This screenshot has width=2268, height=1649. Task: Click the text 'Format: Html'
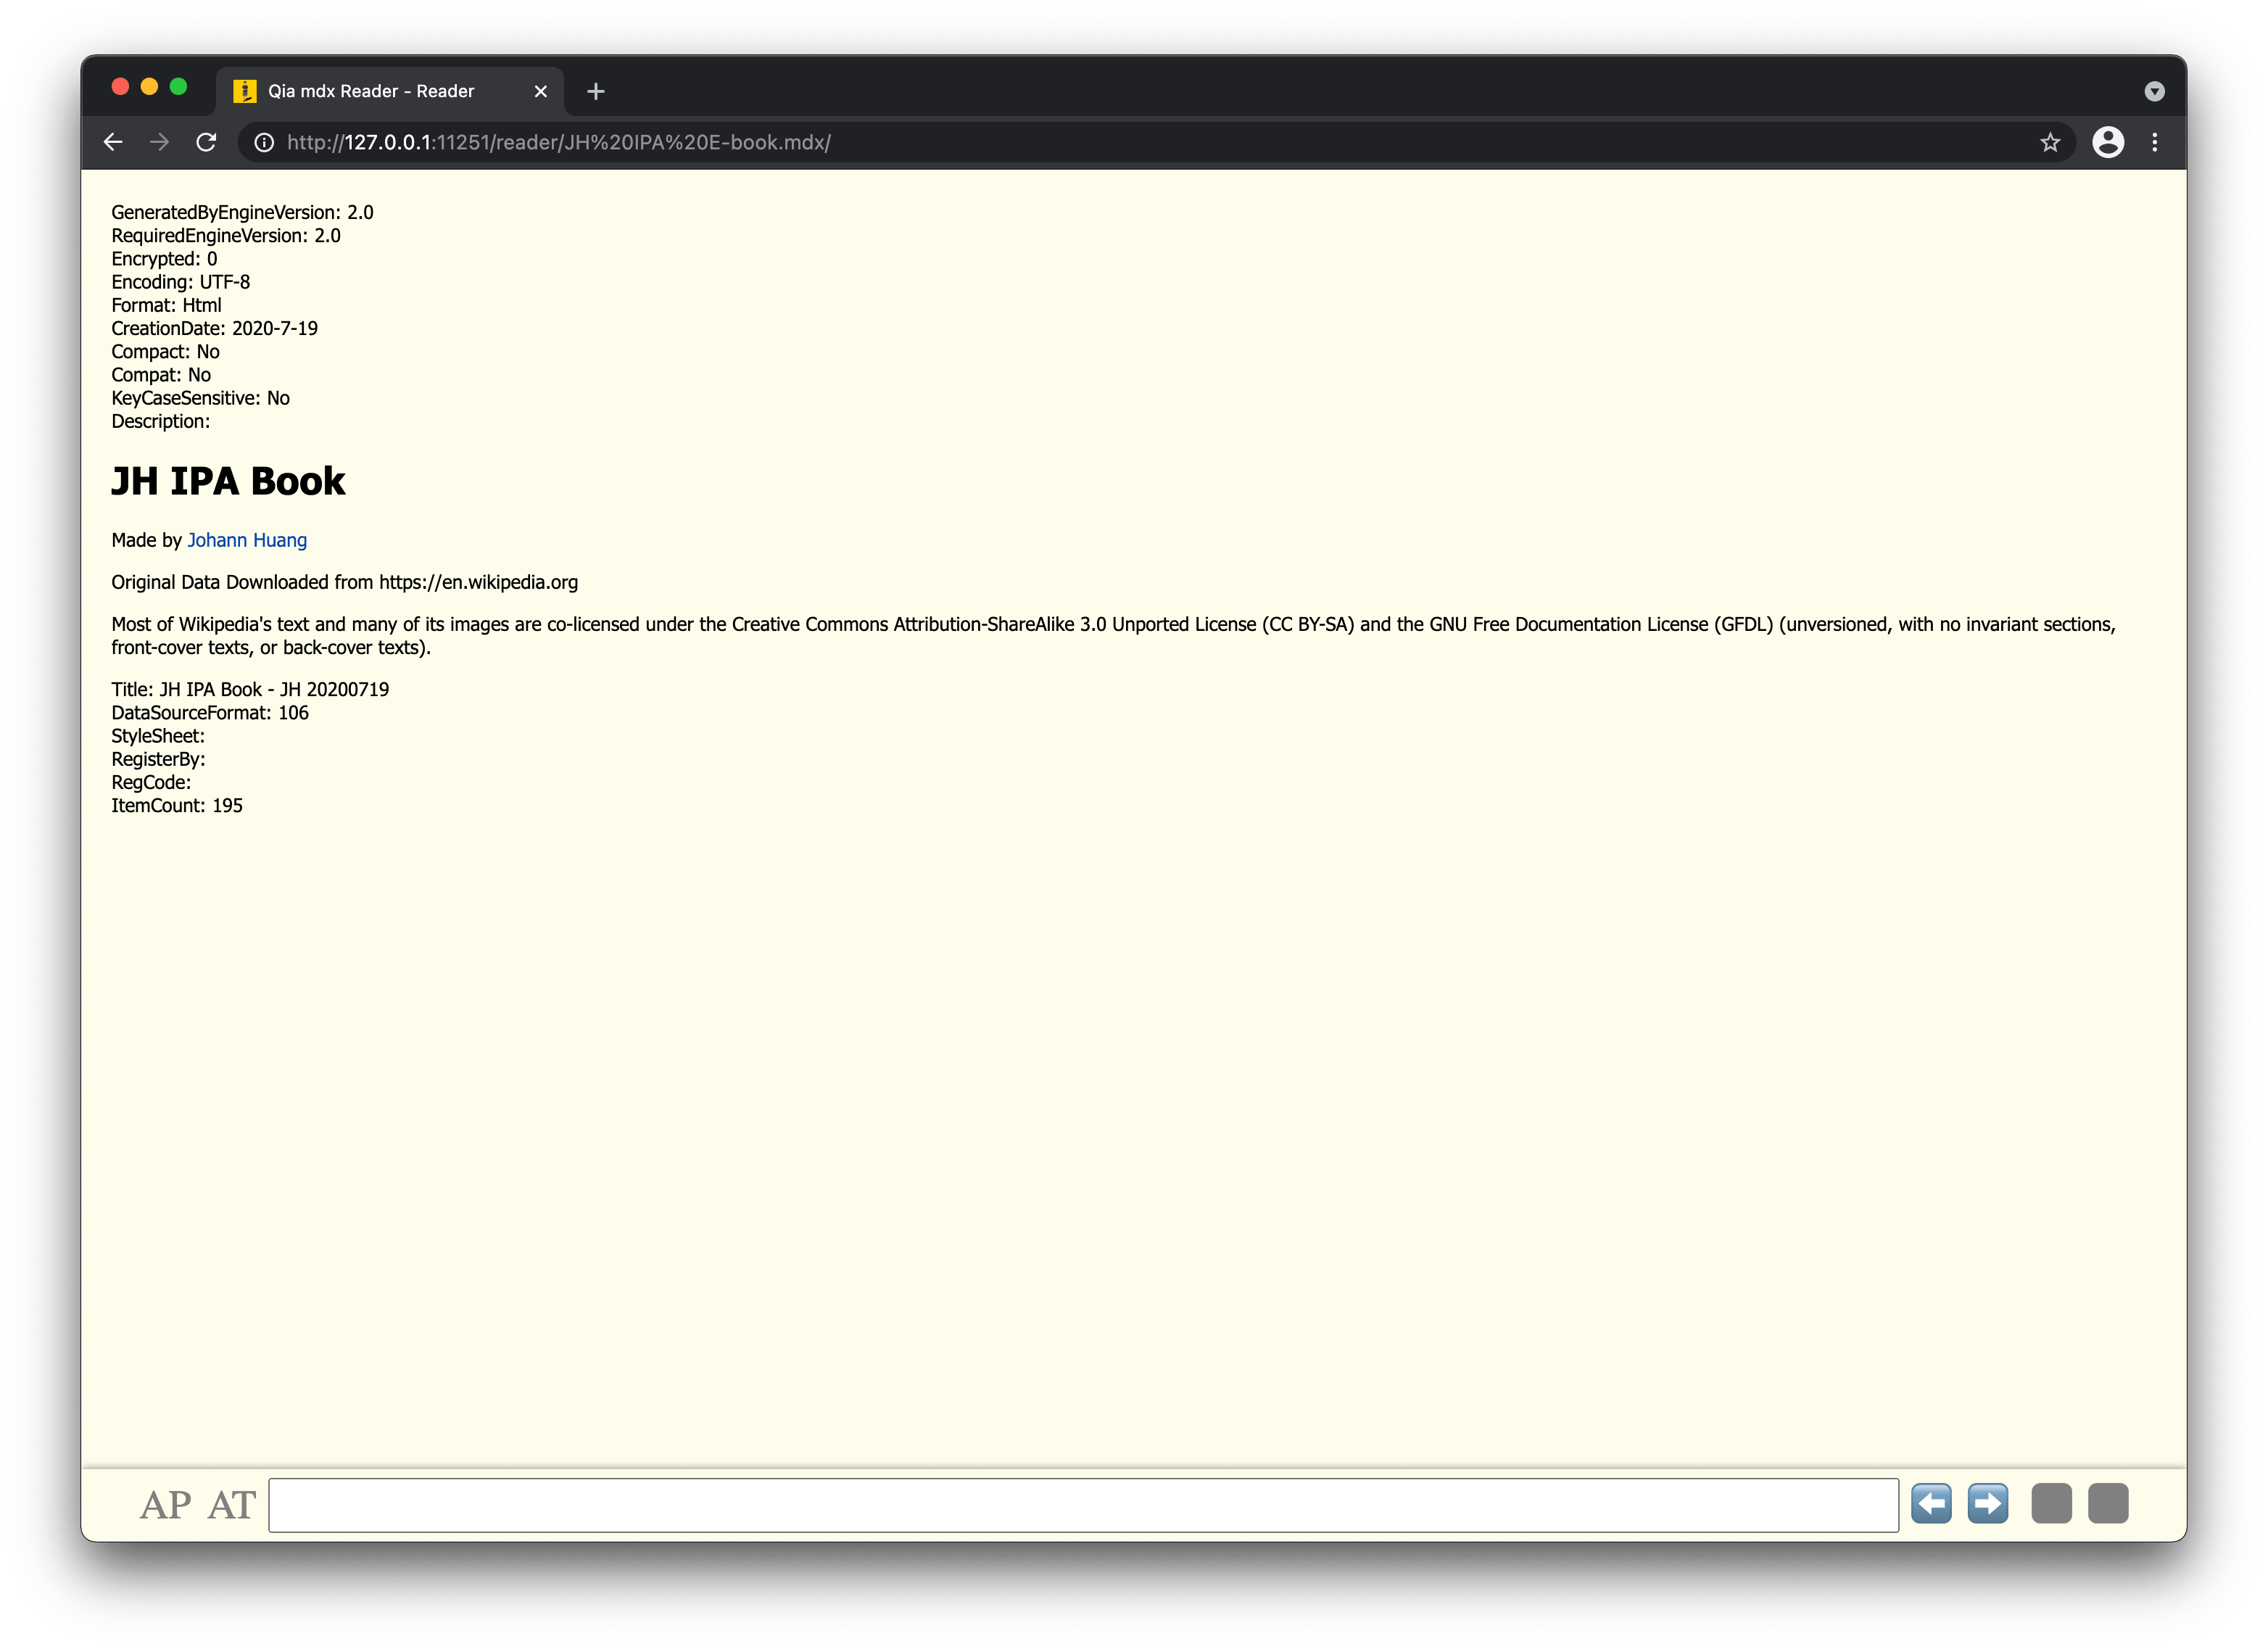click(x=166, y=305)
